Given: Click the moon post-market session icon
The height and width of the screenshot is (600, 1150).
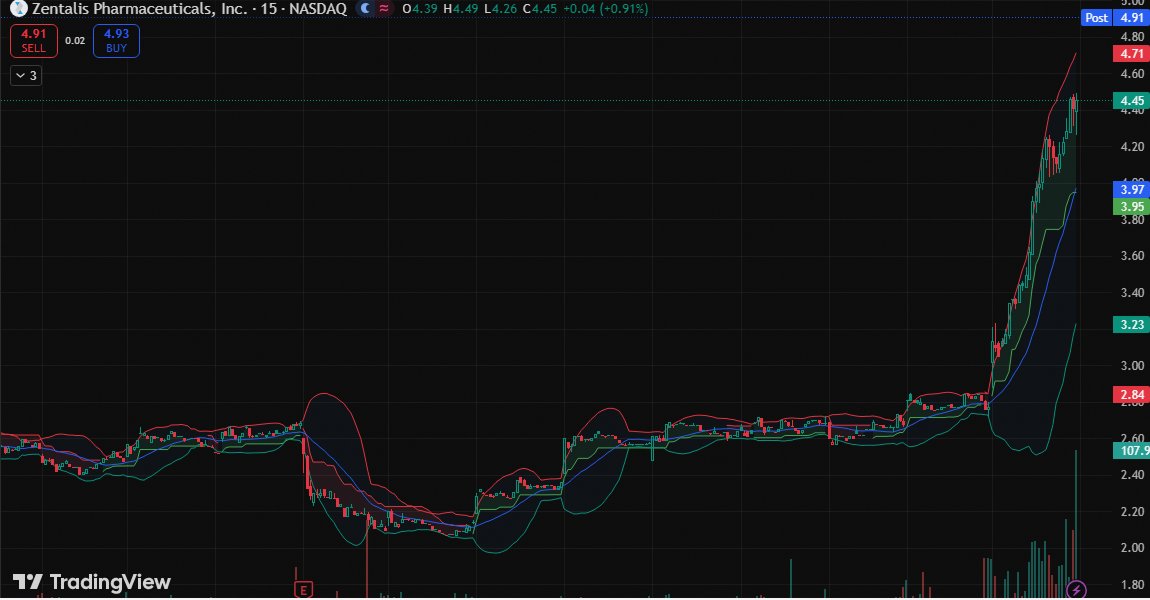Looking at the screenshot, I should click(x=365, y=9).
